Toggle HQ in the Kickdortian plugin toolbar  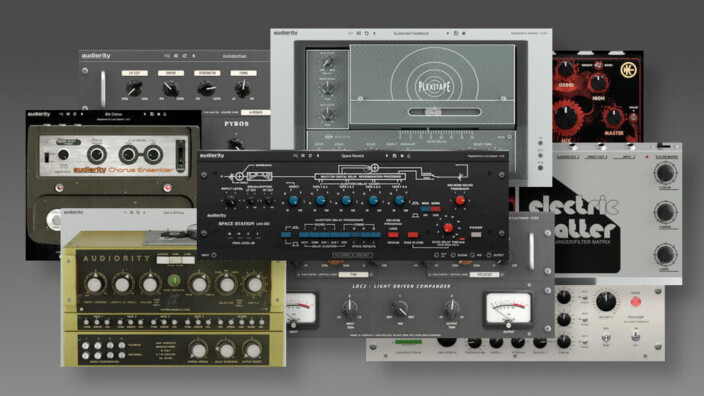[167, 56]
